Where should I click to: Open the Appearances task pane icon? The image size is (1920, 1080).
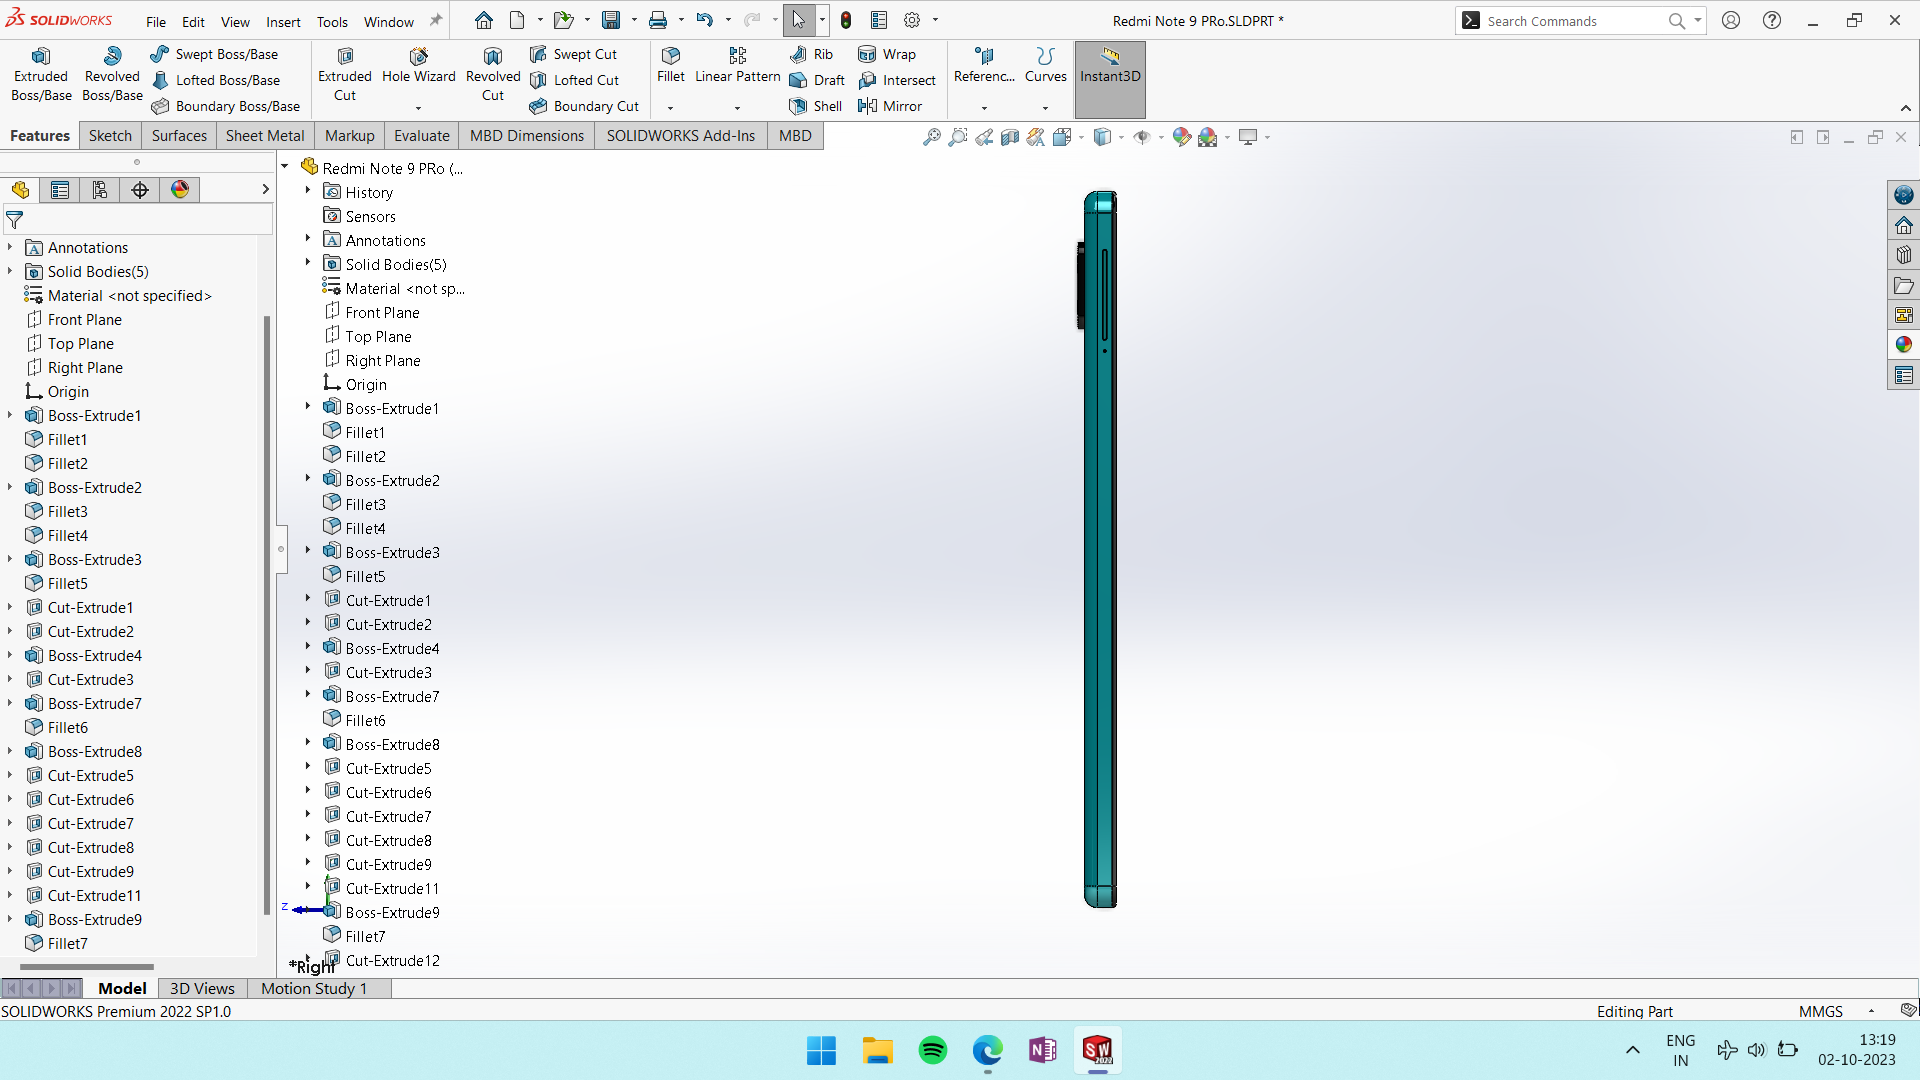[1904, 345]
